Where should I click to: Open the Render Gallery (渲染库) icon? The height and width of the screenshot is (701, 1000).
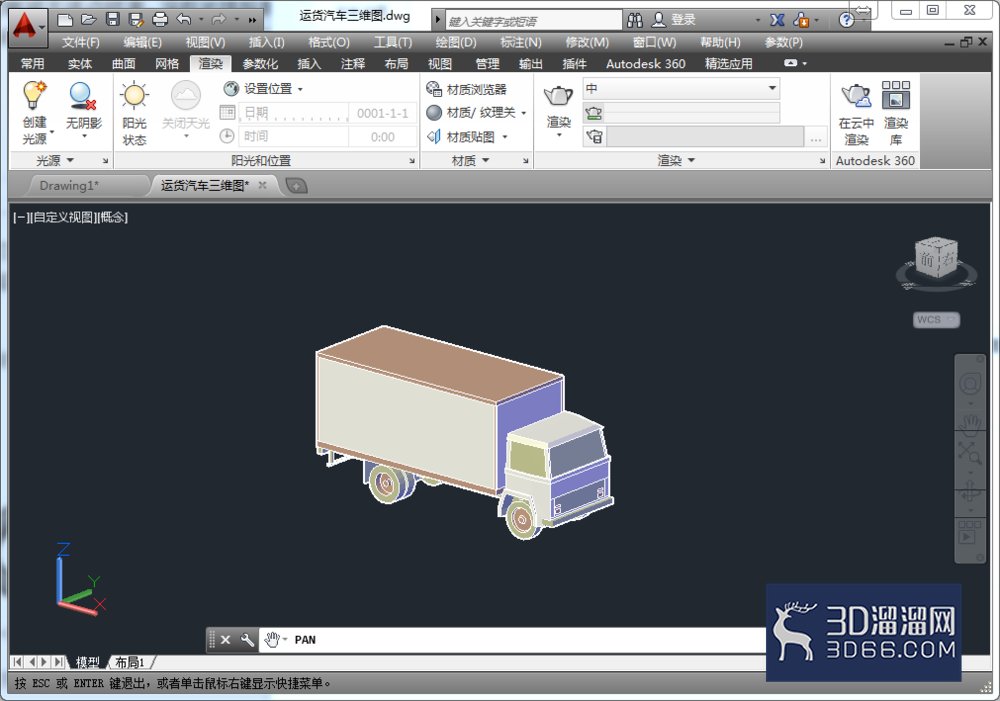coord(895,95)
